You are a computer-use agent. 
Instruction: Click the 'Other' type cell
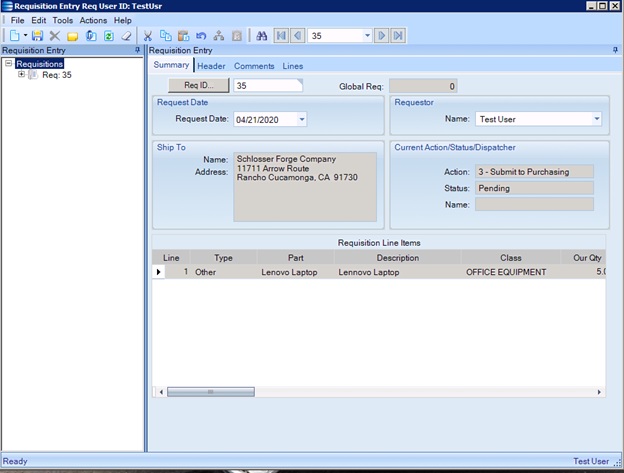coord(223,272)
